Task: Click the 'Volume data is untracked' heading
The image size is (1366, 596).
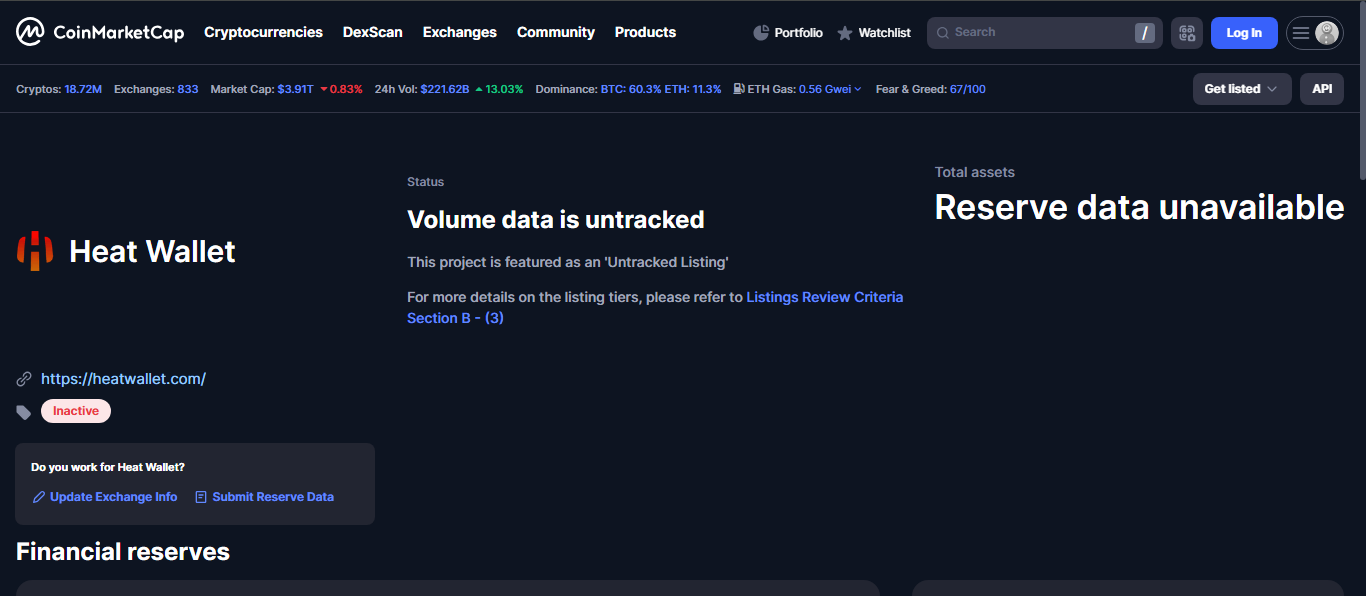Action: [556, 219]
